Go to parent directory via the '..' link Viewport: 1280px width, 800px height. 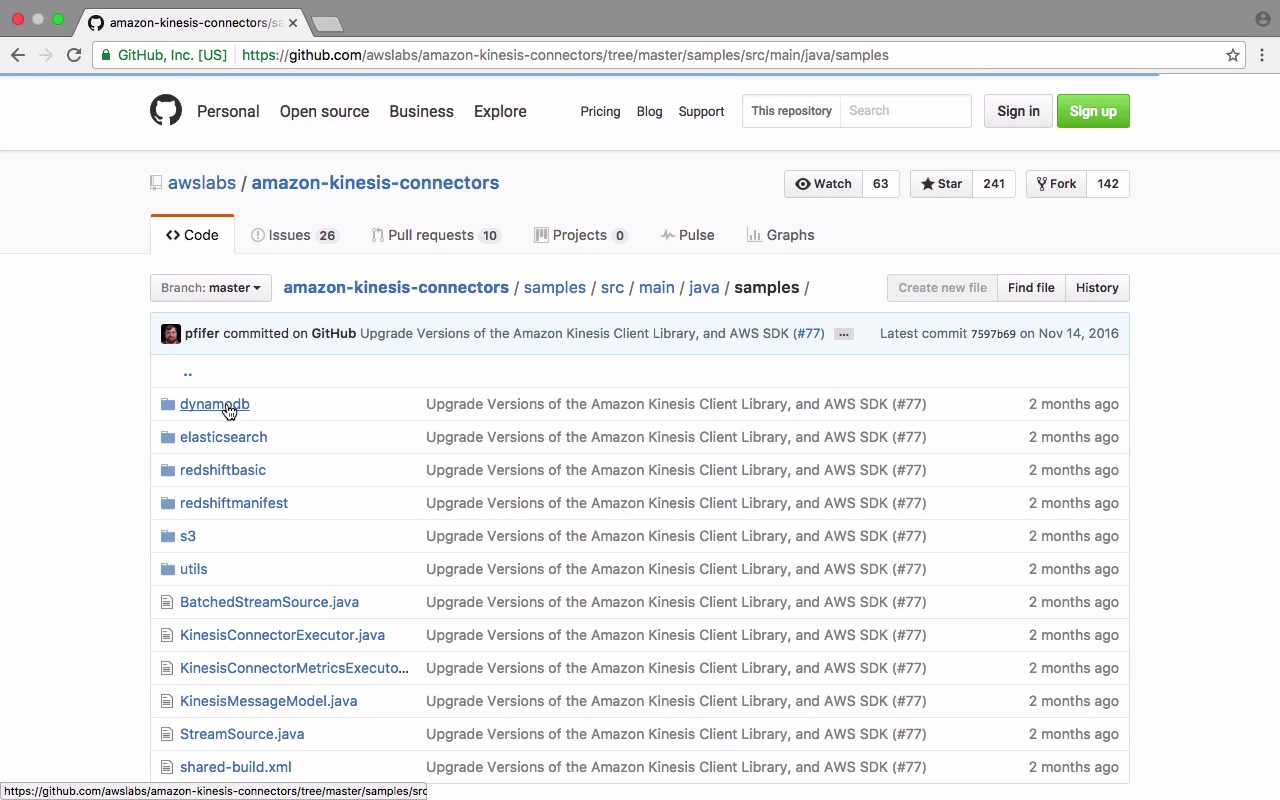tap(187, 372)
